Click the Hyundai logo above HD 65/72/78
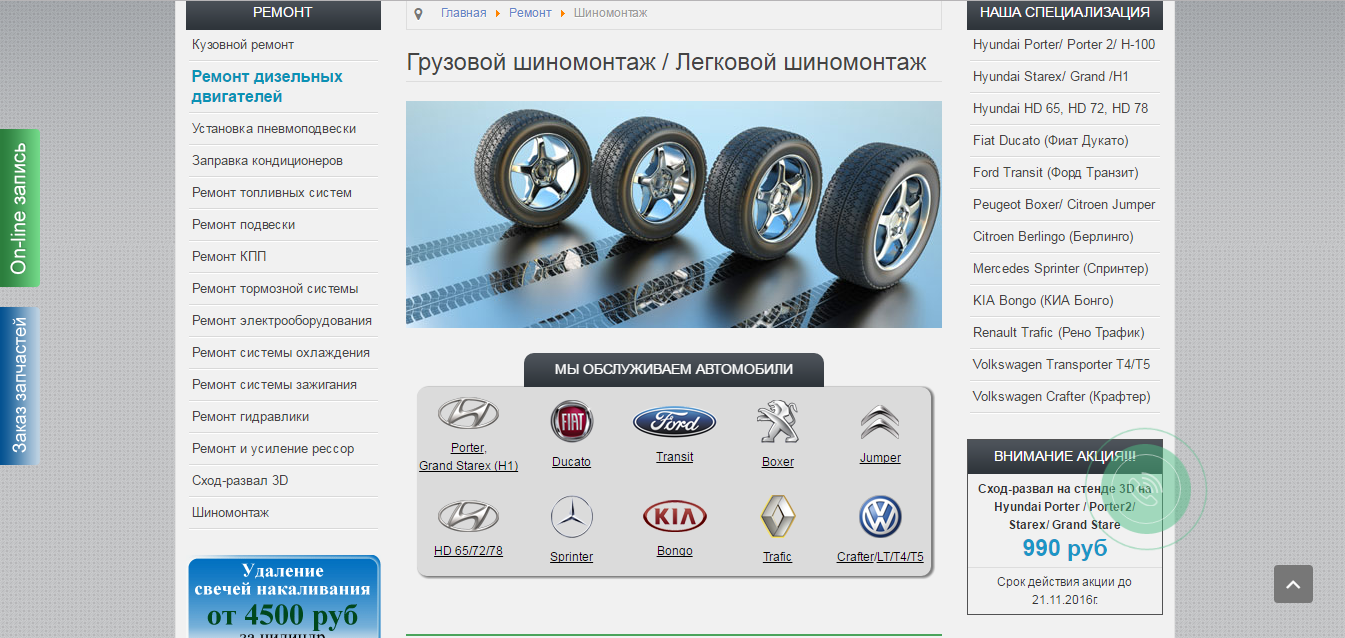This screenshot has width=1345, height=638. (468, 516)
